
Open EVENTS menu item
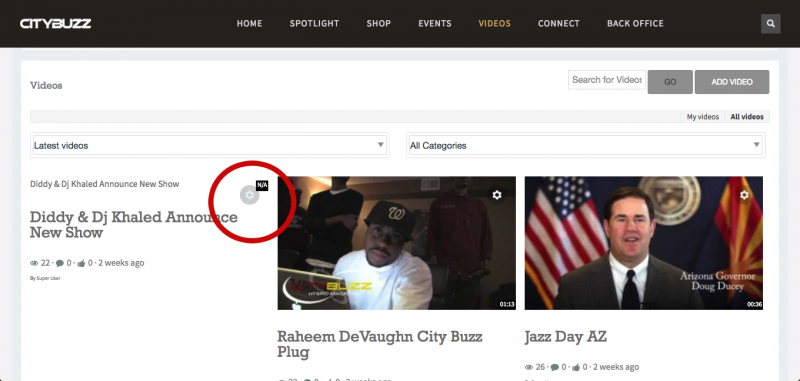coord(435,23)
